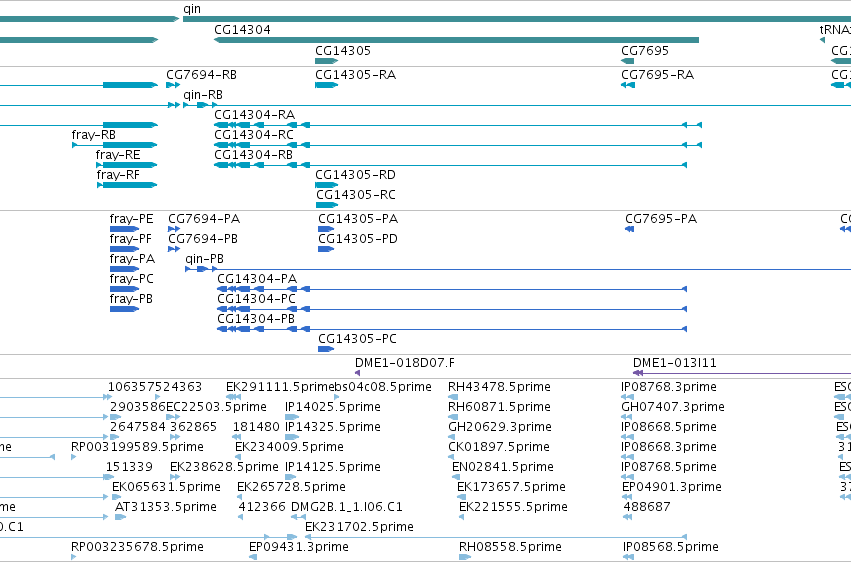This screenshot has width=851, height=562.
Task: Select transcript CG14304-RB
Action: (253, 155)
